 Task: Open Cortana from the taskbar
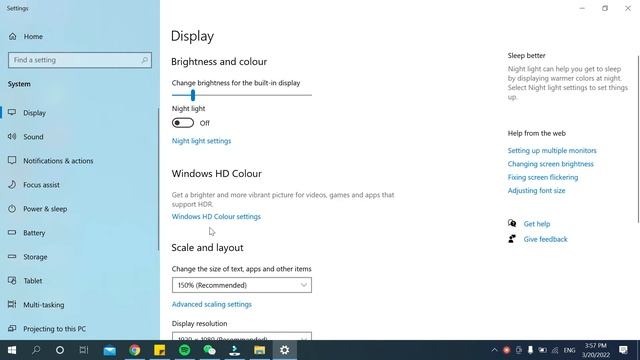pyautogui.click(x=60, y=350)
